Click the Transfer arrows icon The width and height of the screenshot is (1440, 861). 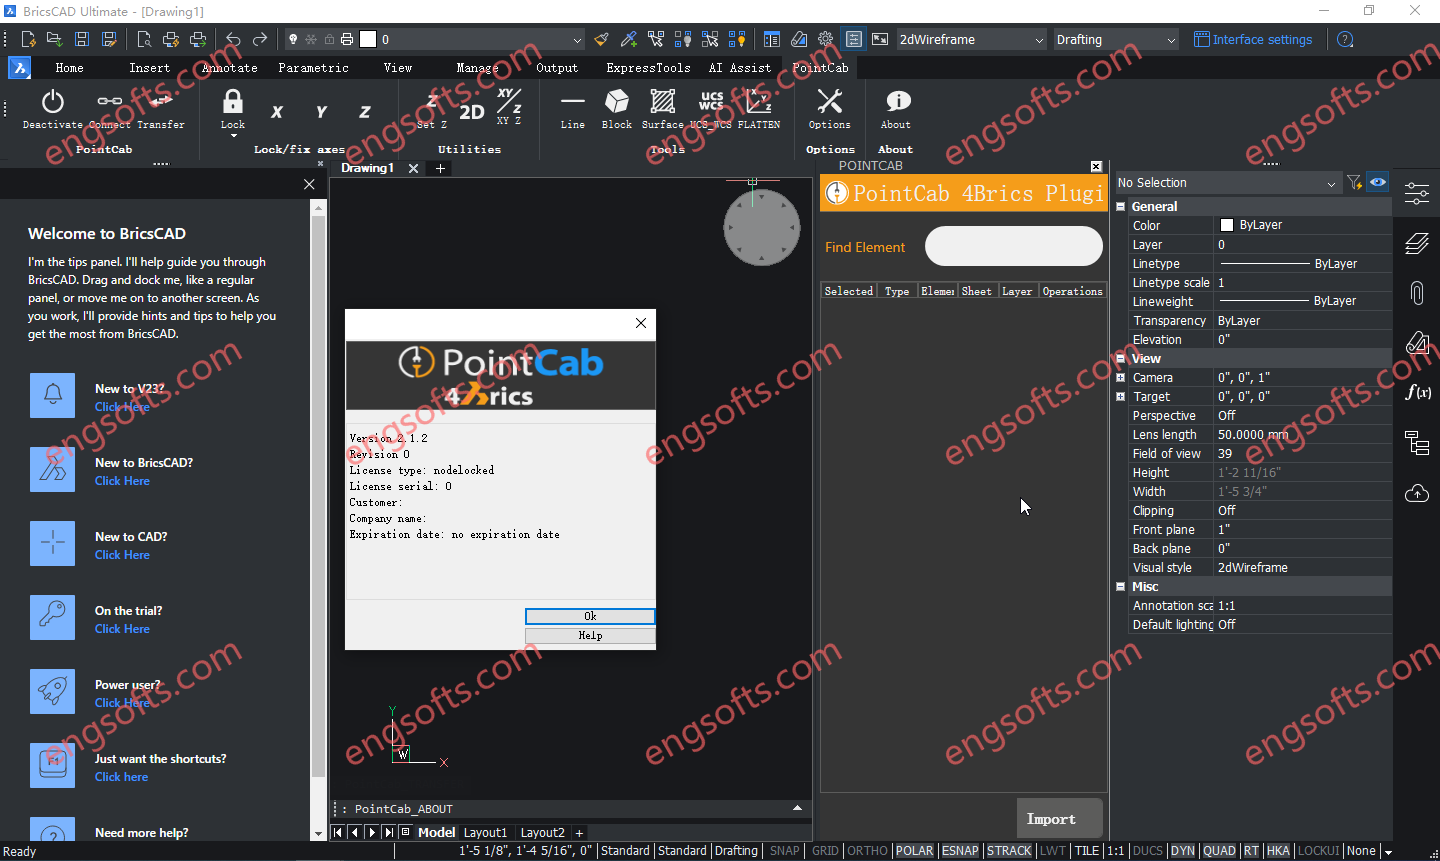coord(161,102)
